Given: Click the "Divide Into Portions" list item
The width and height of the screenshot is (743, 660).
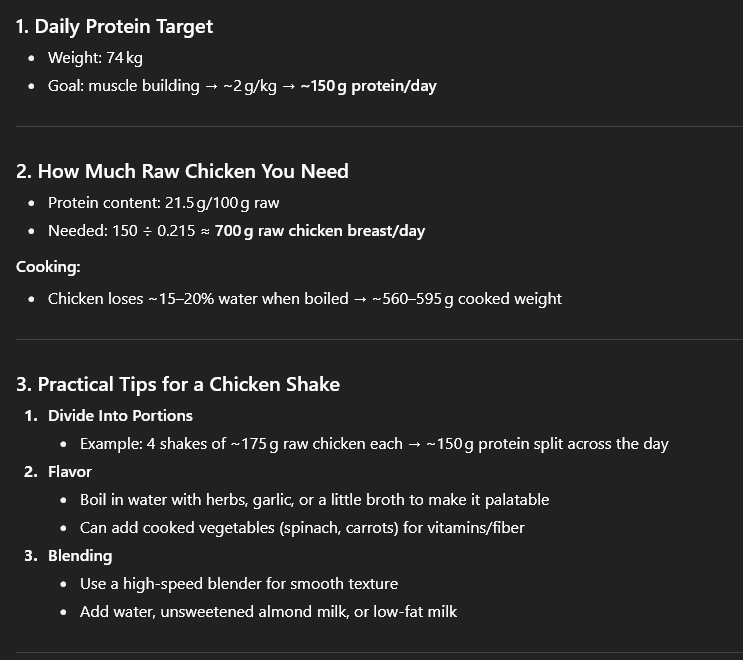Looking at the screenshot, I should click(120, 416).
